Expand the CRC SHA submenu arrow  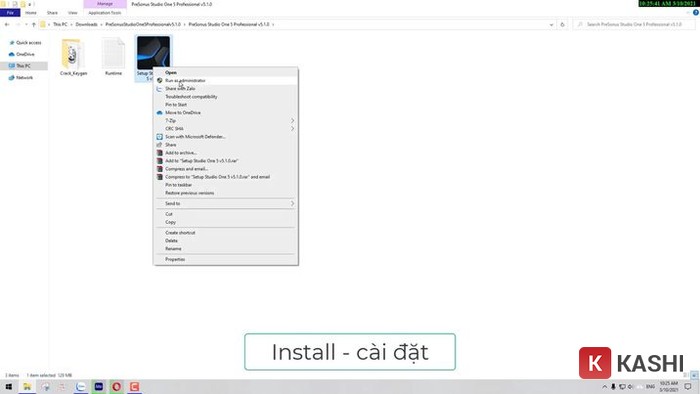(x=292, y=129)
